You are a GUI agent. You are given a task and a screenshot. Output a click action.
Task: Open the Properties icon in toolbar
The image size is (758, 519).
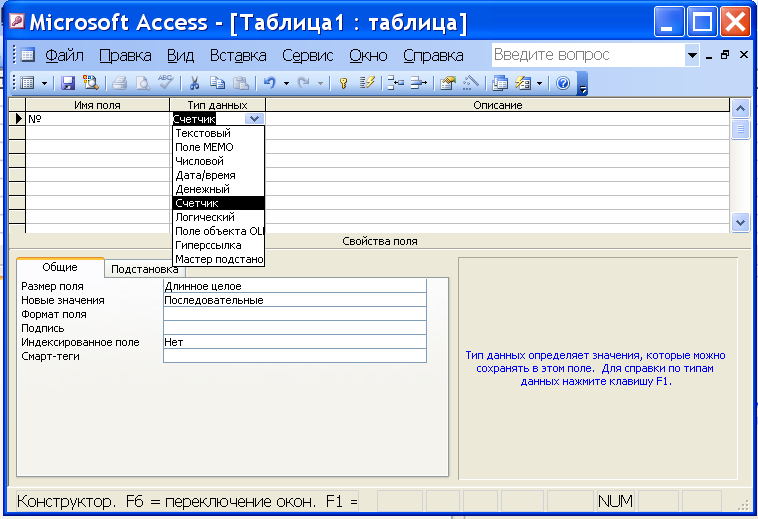click(448, 83)
